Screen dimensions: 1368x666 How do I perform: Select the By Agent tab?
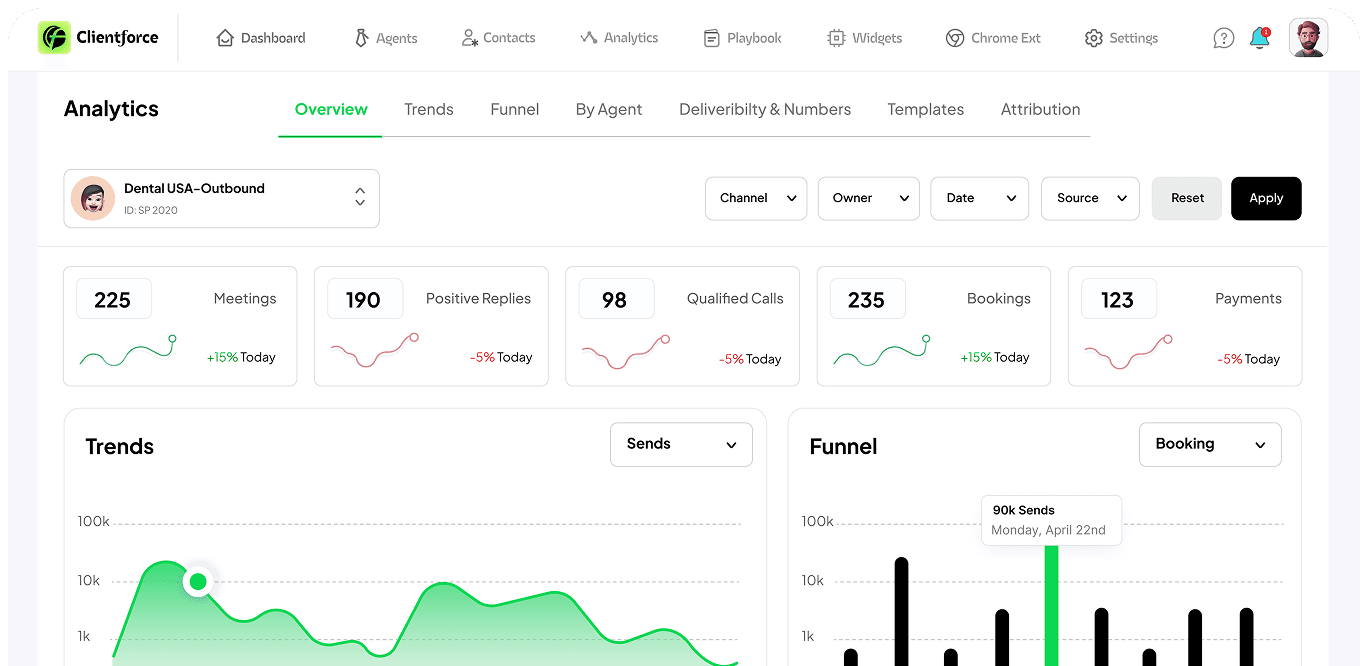coord(609,110)
